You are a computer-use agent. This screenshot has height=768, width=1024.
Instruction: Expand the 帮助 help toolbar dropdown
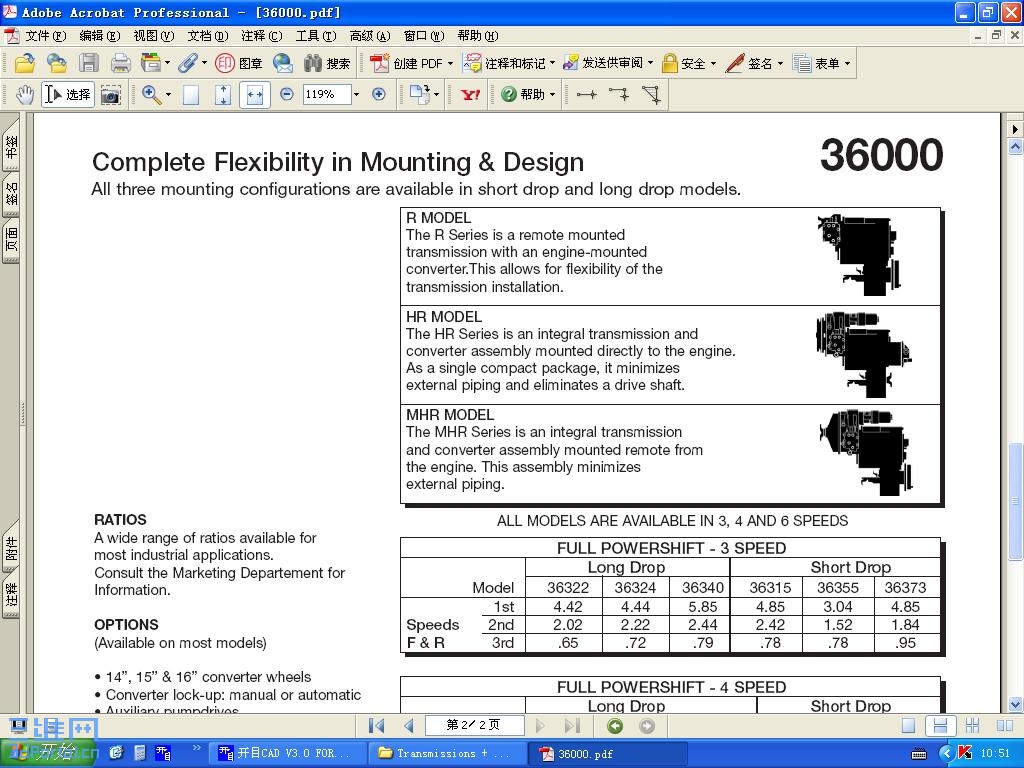[552, 95]
